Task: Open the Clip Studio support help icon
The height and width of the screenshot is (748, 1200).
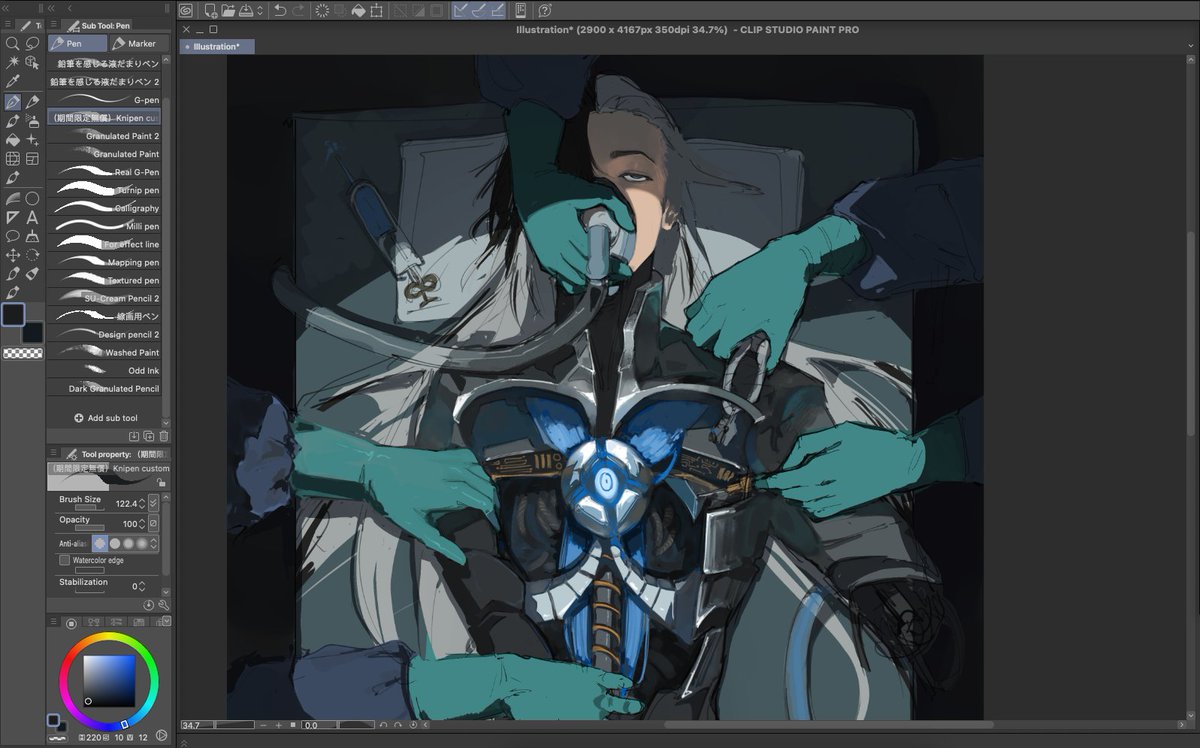Action: [544, 11]
